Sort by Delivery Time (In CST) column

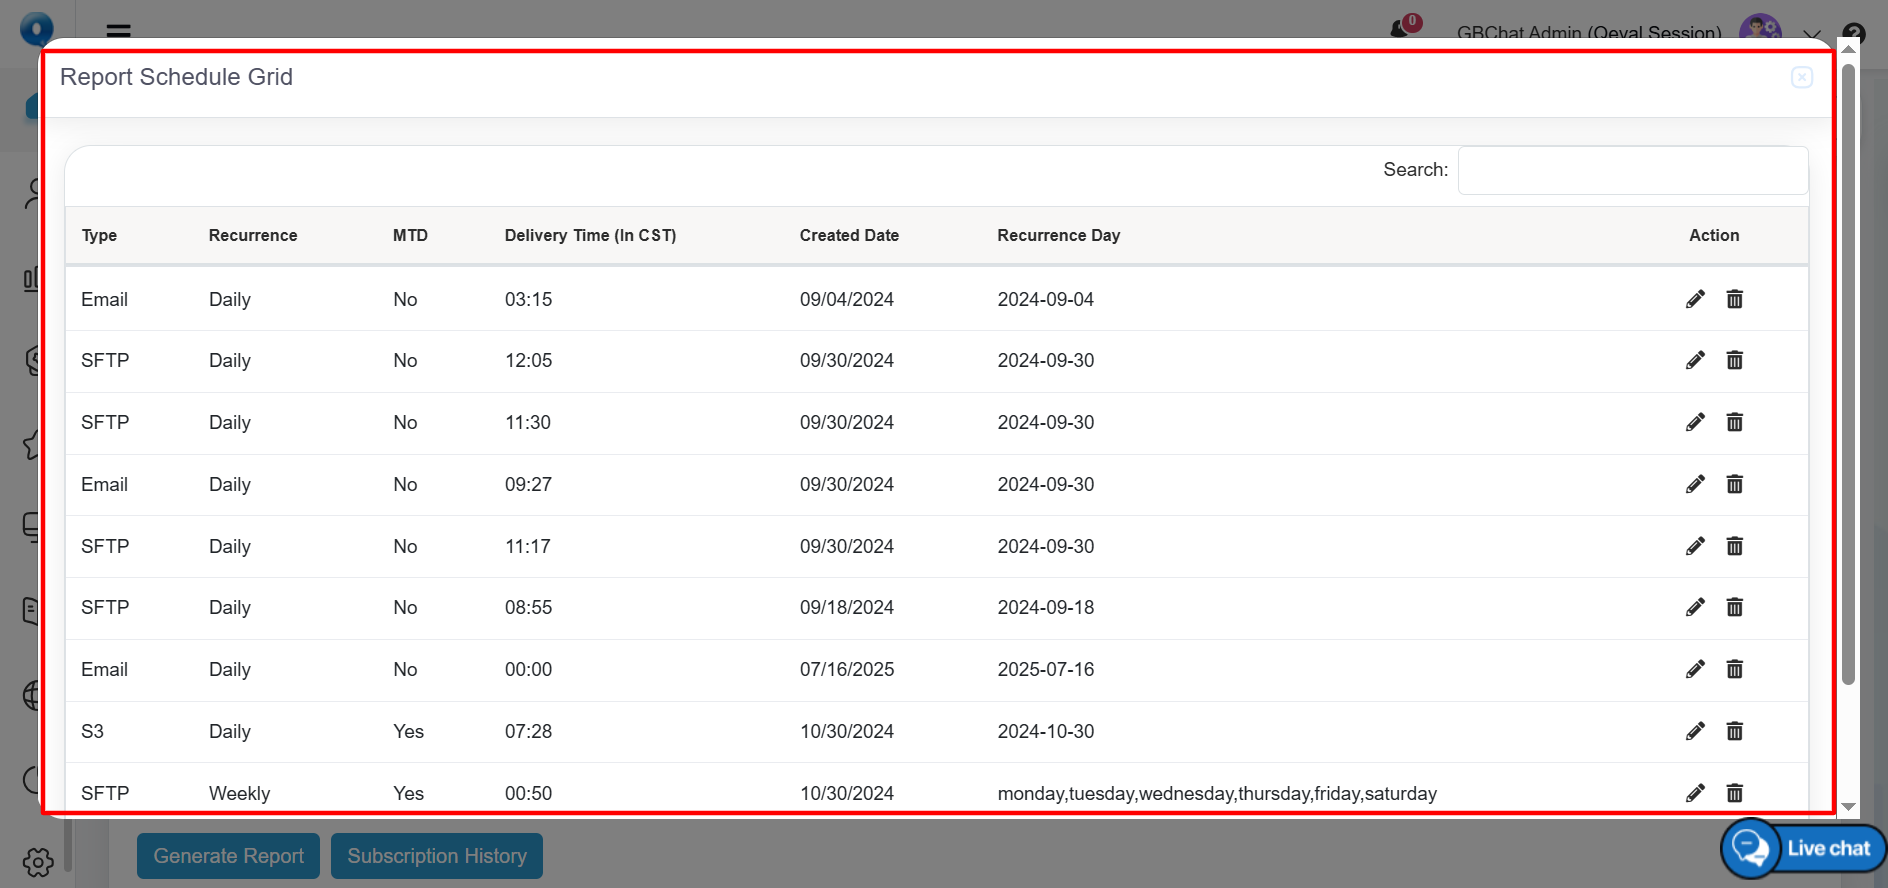point(590,235)
